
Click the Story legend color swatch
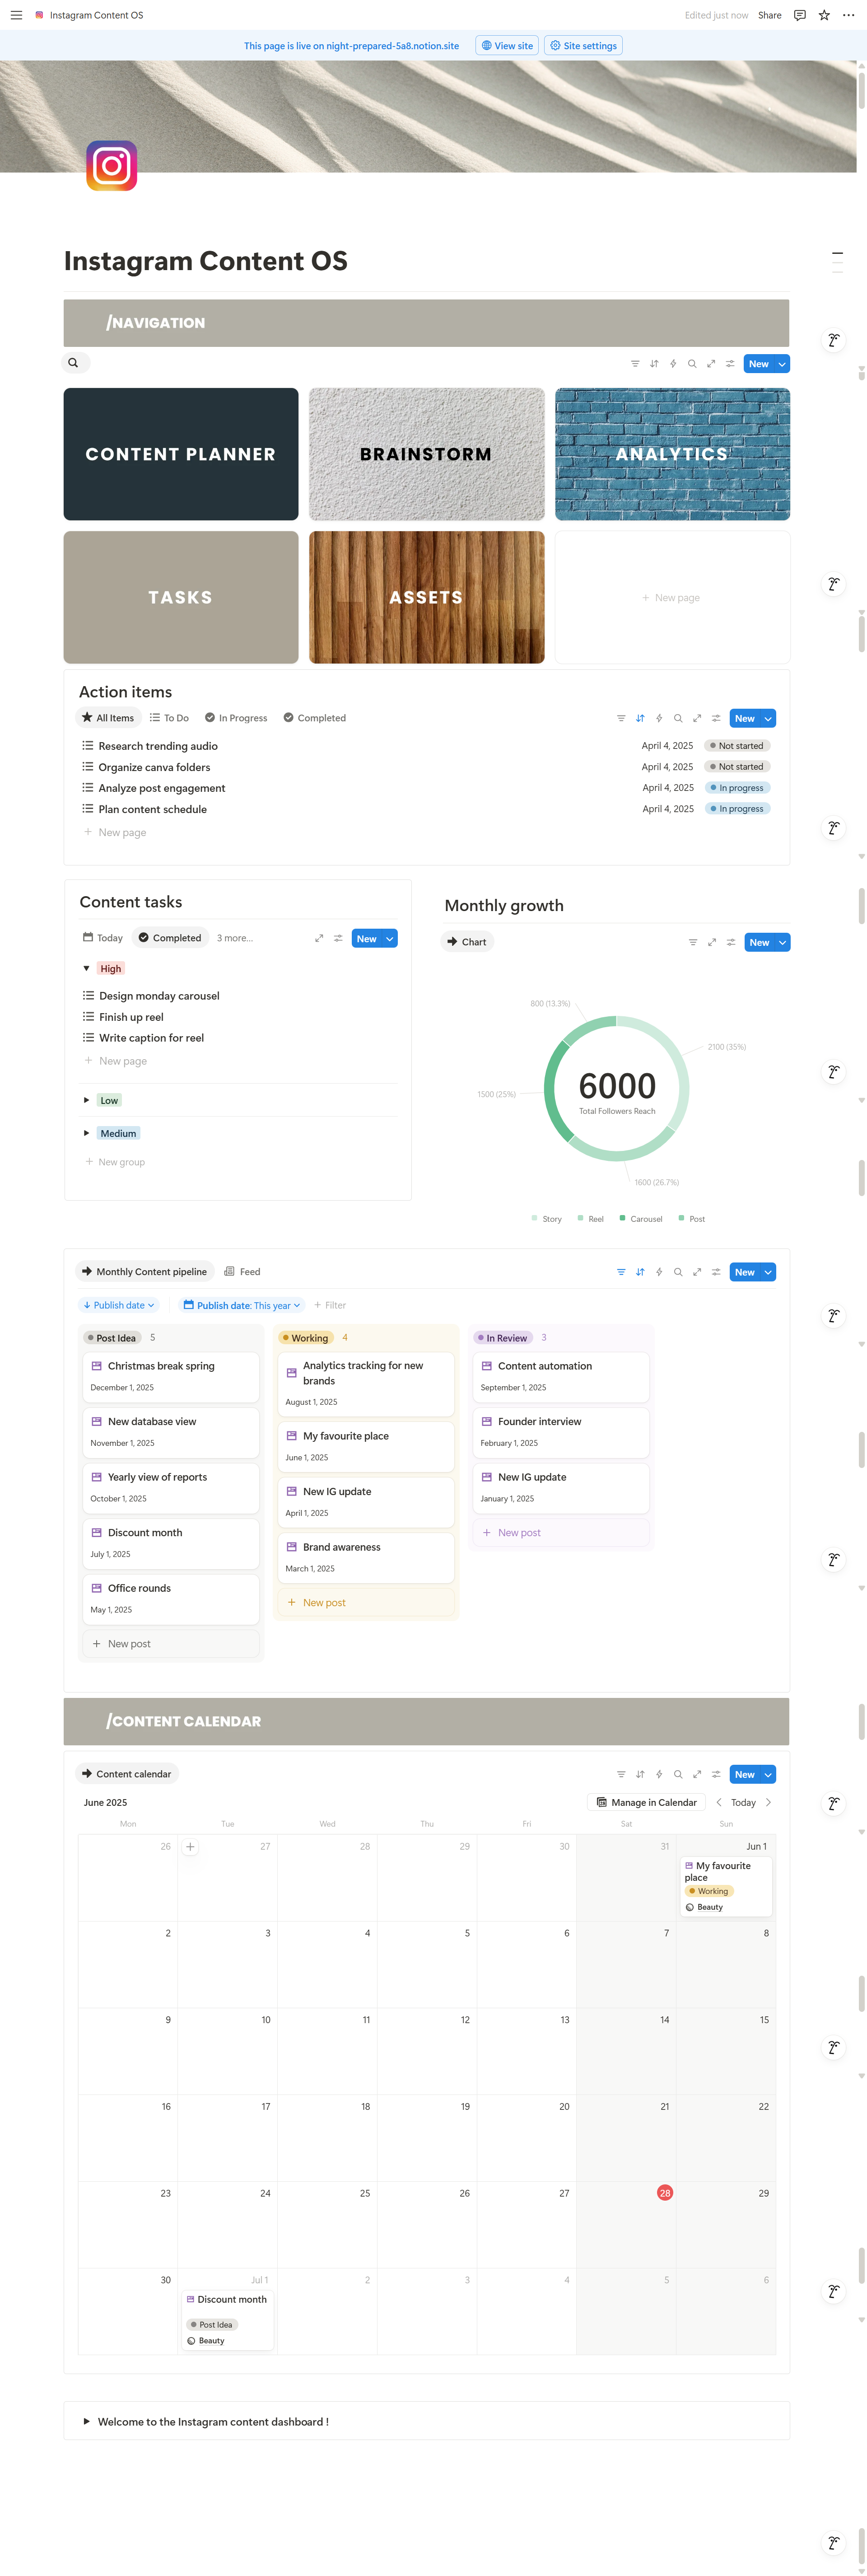click(535, 1218)
